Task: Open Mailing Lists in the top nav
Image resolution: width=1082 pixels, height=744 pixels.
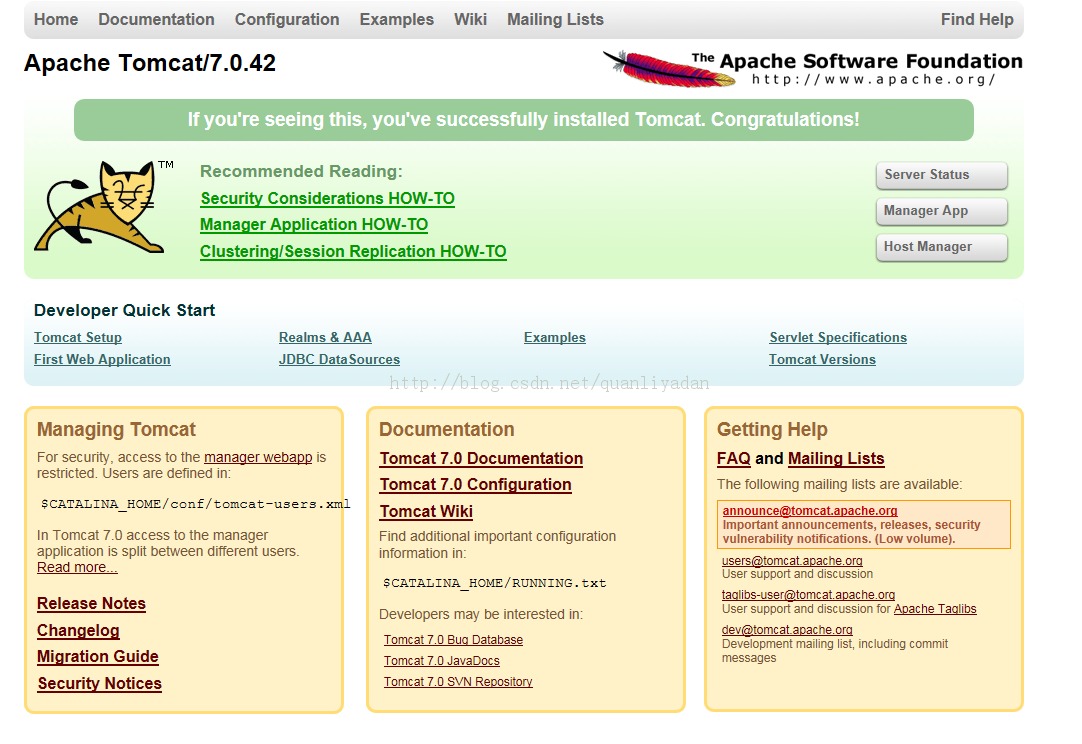Action: (x=555, y=19)
